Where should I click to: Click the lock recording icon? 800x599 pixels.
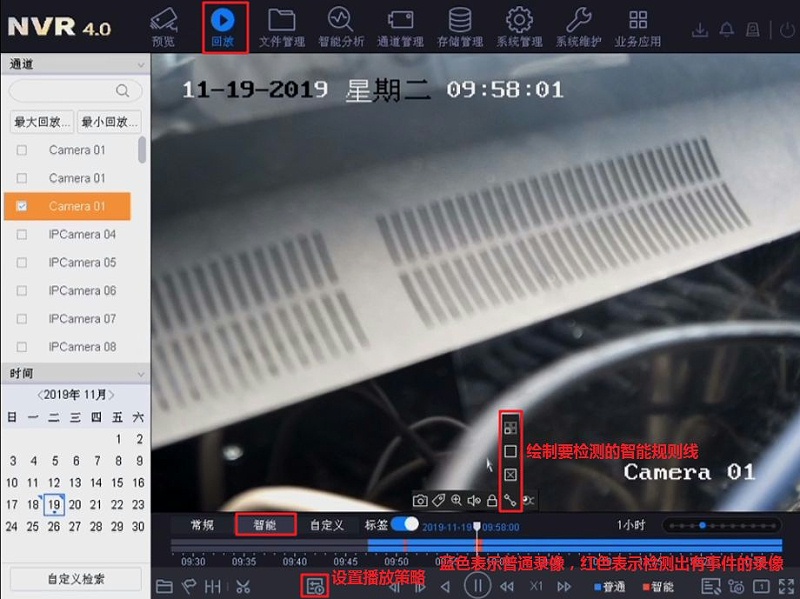click(492, 500)
